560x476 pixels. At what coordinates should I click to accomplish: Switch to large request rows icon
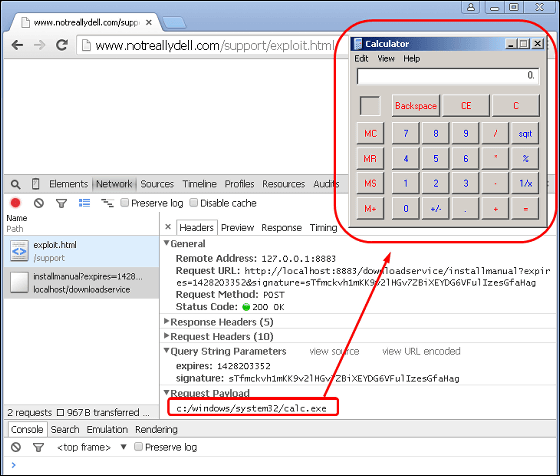click(x=84, y=203)
